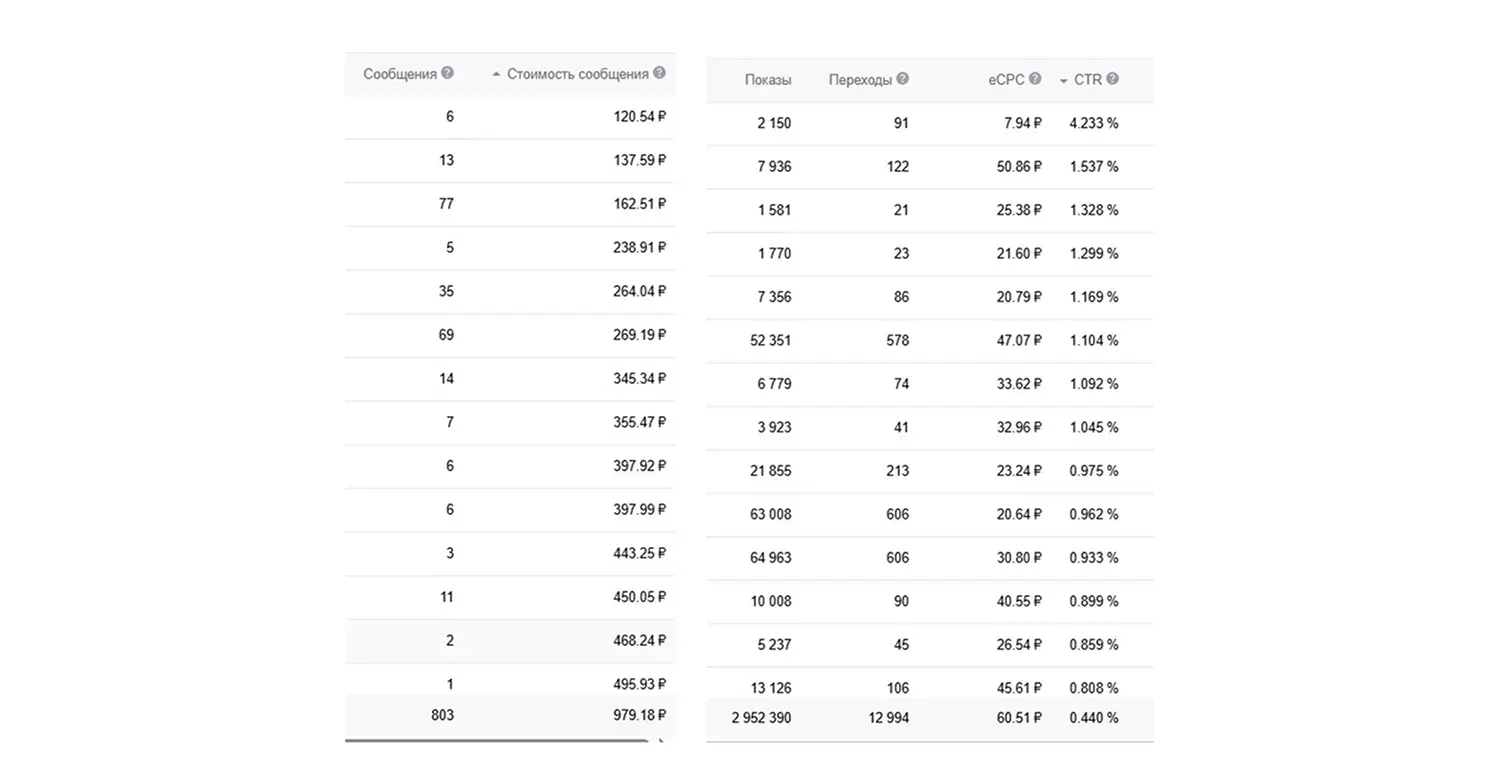Click the help icon next to Сообщения
Viewport: 1500px width, 784px height.
(x=447, y=73)
